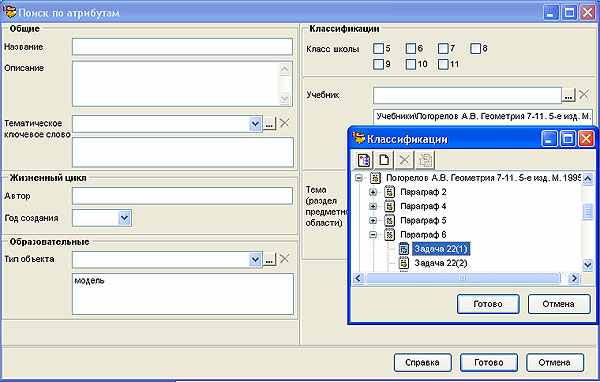600x382 pixels.
Task: Open browse button for Учебник
Action: 569,95
